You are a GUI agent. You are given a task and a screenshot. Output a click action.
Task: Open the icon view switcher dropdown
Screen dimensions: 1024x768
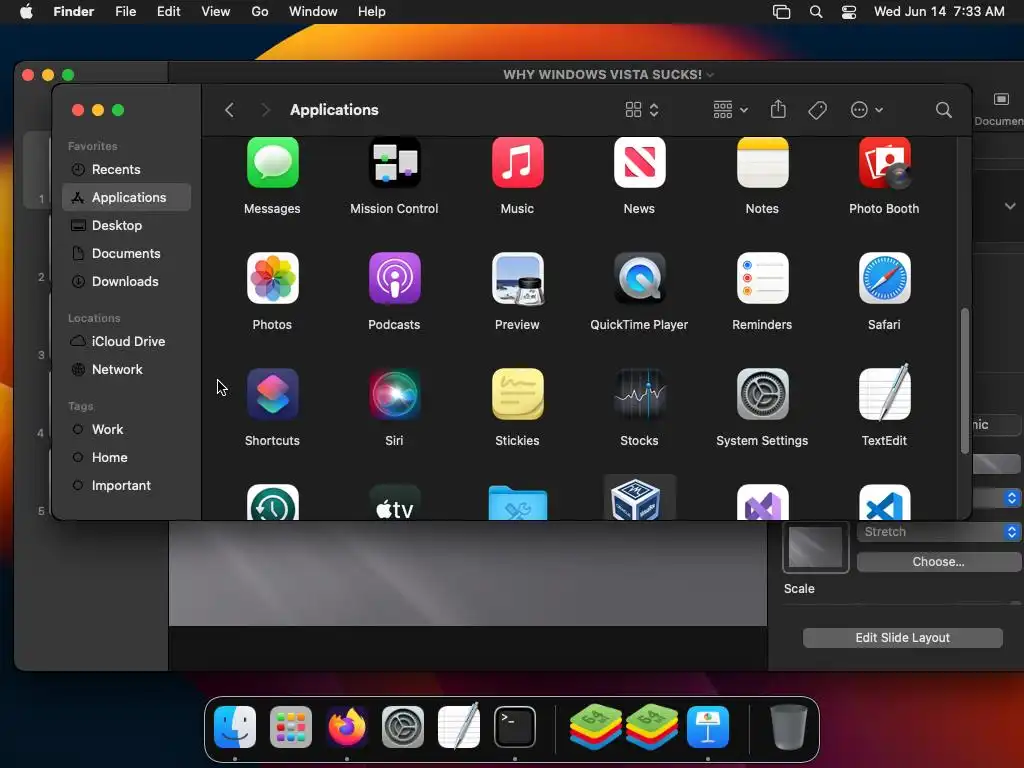point(642,110)
